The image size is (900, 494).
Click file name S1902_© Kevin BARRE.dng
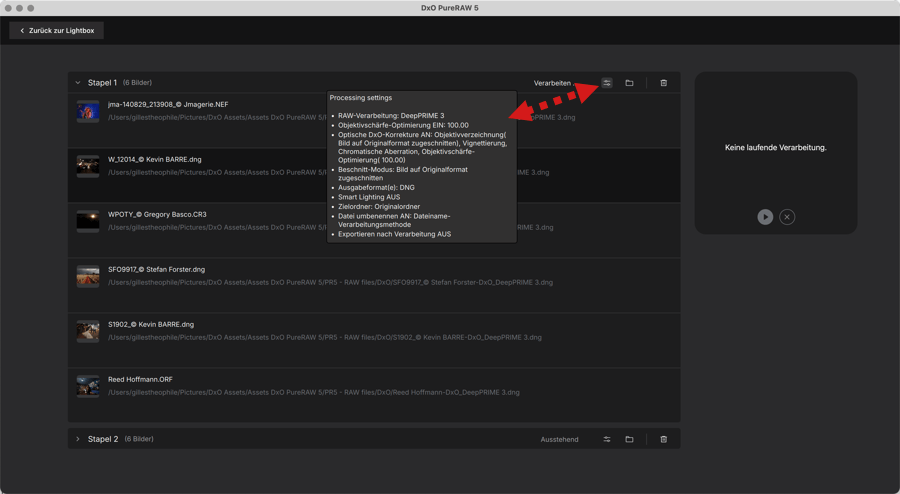(x=151, y=325)
